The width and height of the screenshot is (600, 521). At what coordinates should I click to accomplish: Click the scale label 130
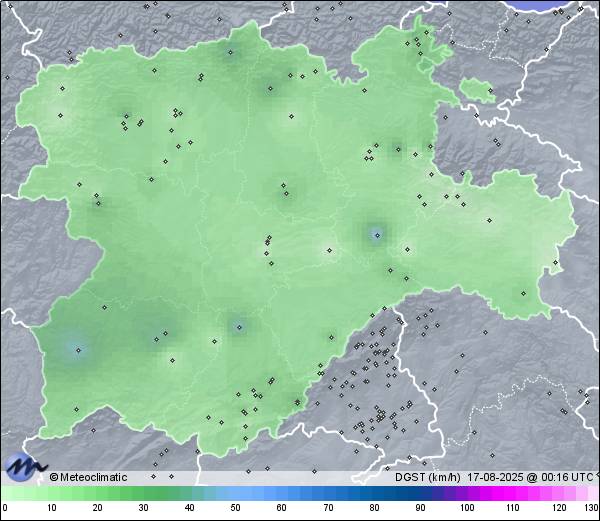(591, 508)
